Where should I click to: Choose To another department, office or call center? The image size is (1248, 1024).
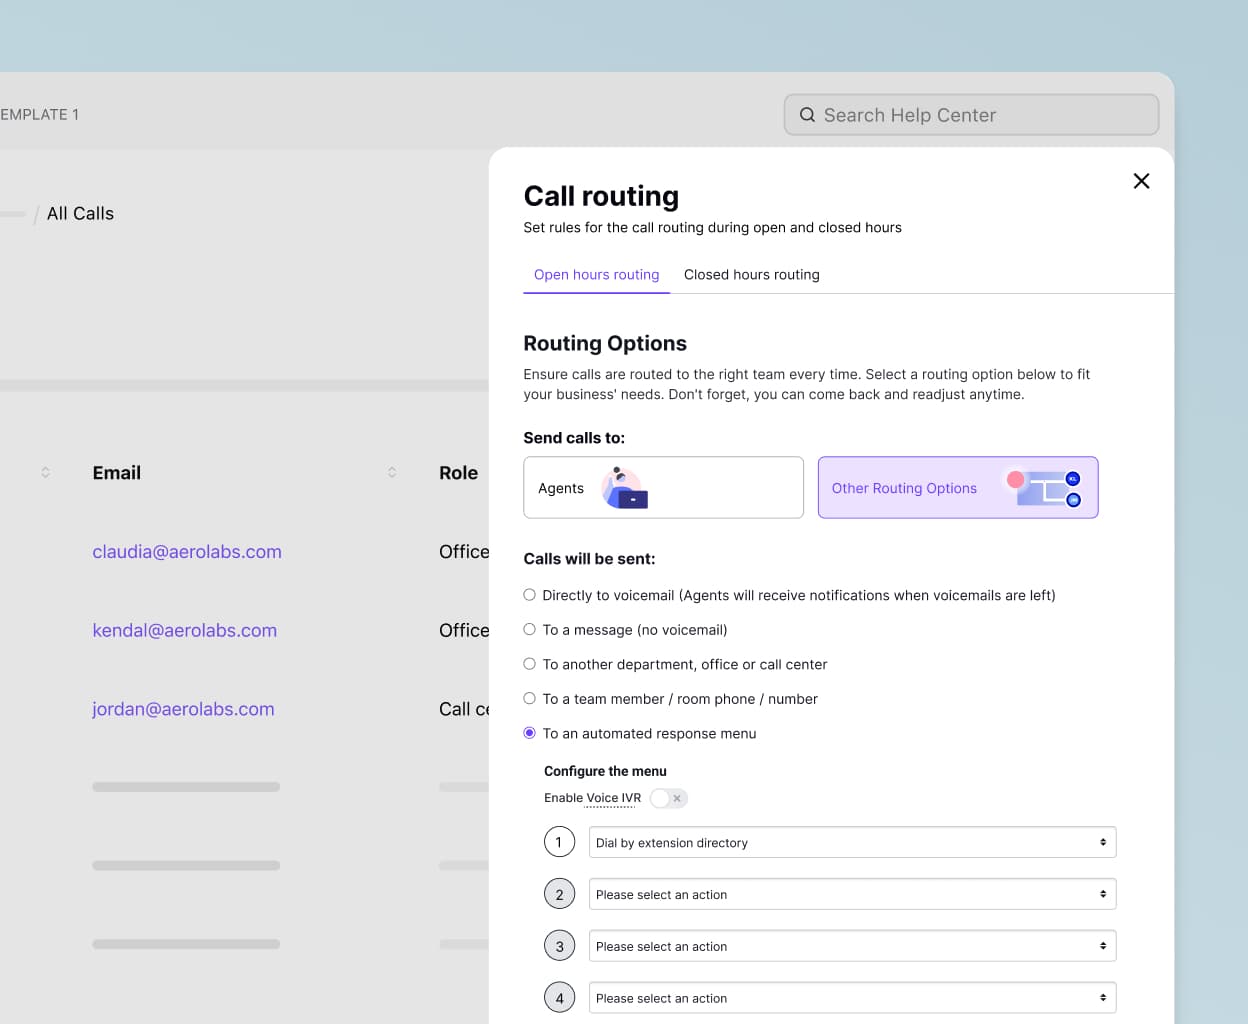(530, 664)
